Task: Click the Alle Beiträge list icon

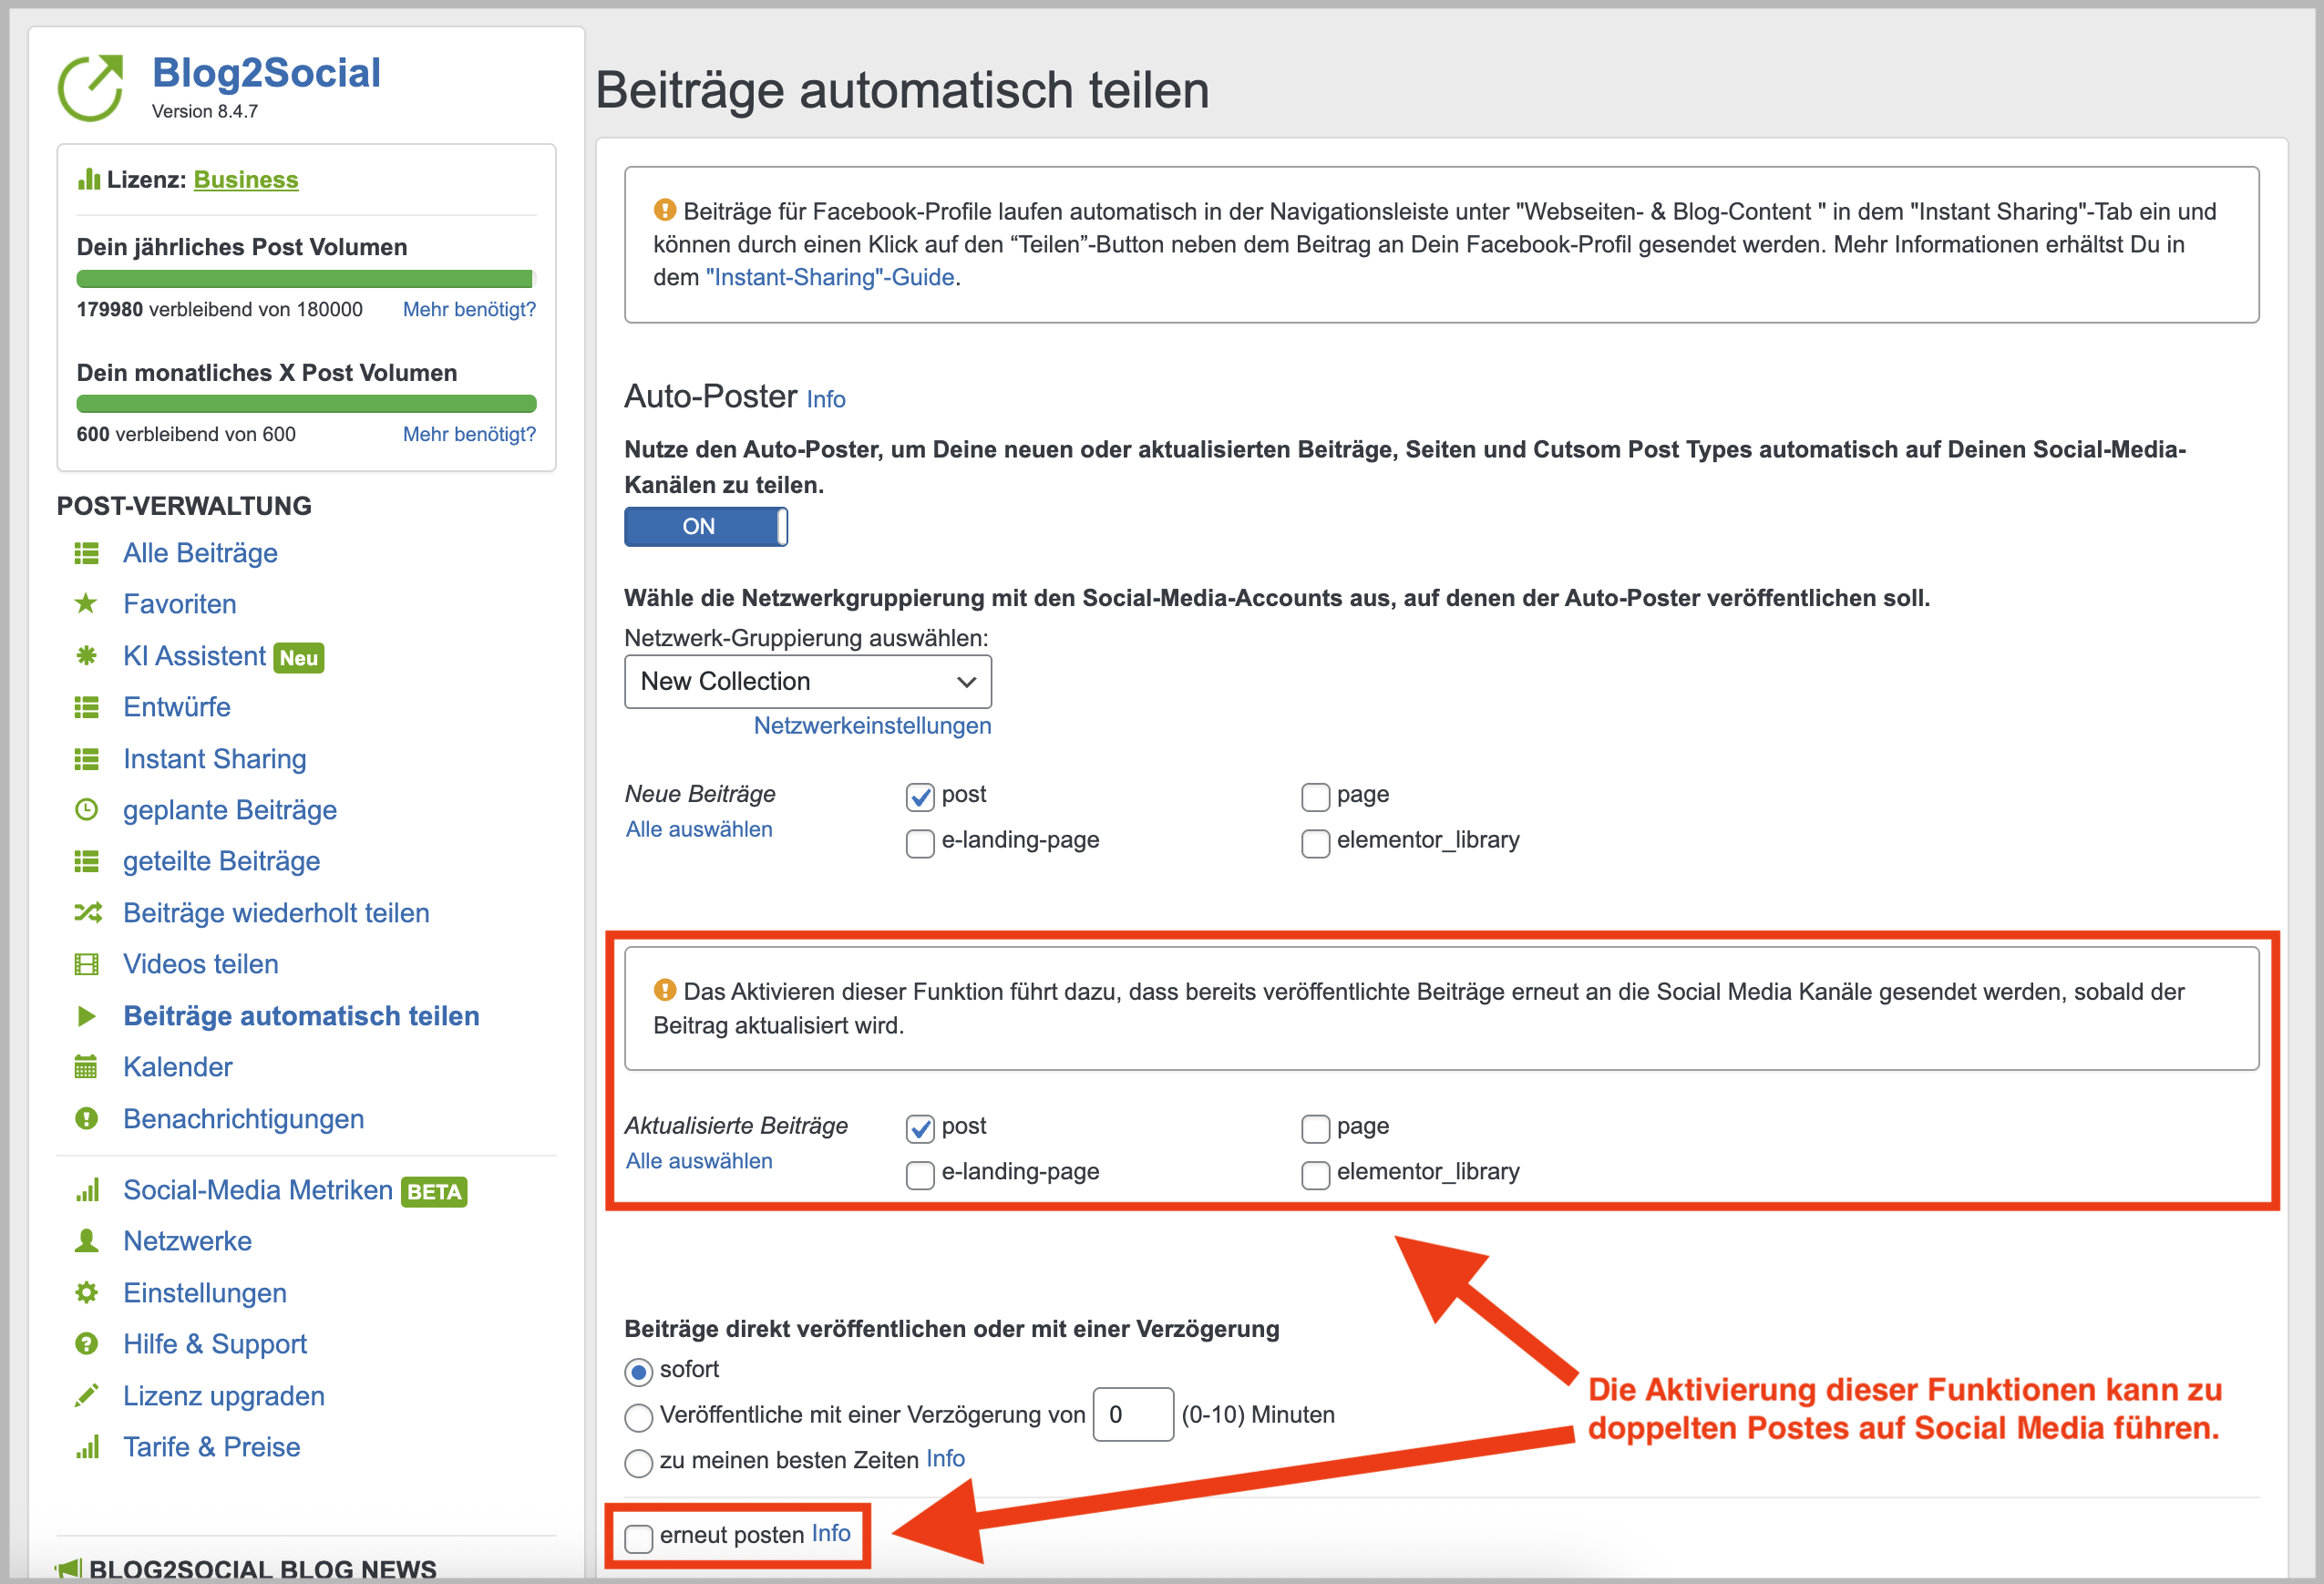Action: point(87,553)
